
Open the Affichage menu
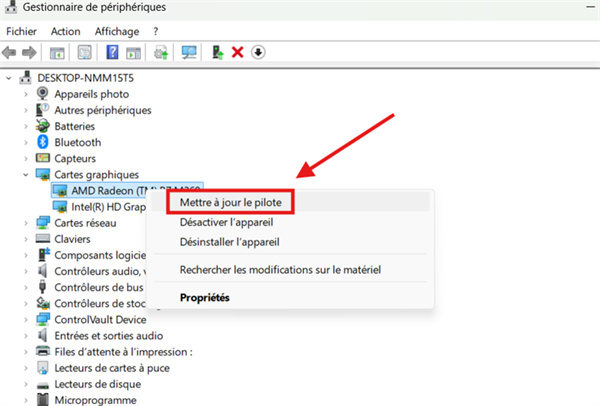117,31
